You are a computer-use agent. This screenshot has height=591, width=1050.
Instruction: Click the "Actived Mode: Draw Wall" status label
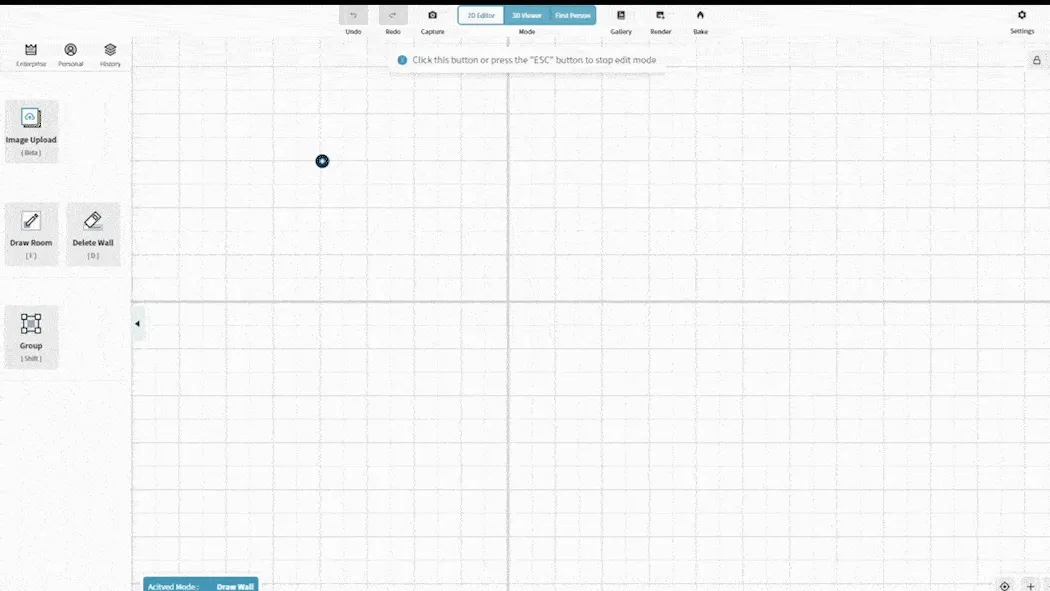coord(201,586)
